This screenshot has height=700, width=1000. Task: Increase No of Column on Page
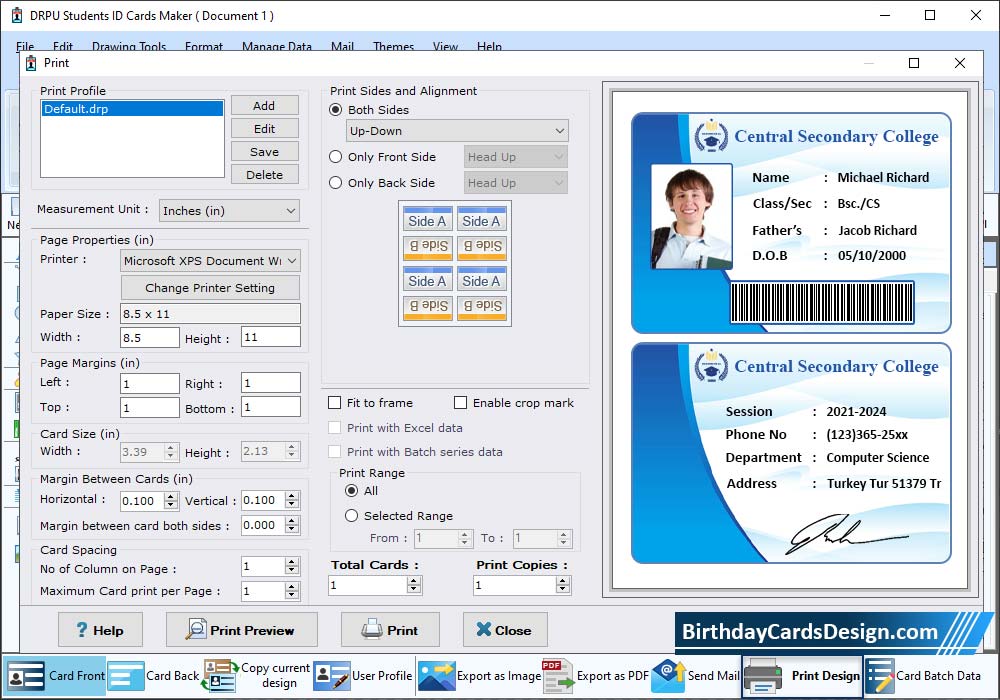[x=291, y=562]
